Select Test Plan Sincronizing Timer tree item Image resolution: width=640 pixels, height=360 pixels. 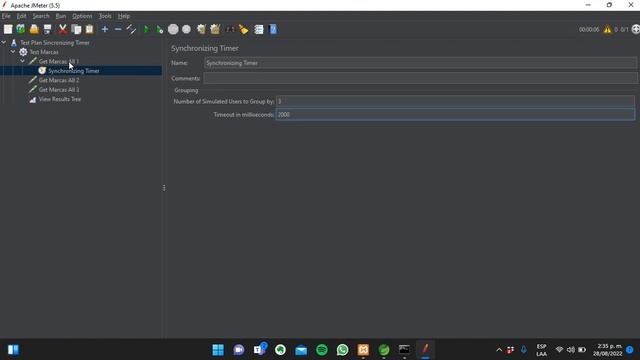pos(55,42)
